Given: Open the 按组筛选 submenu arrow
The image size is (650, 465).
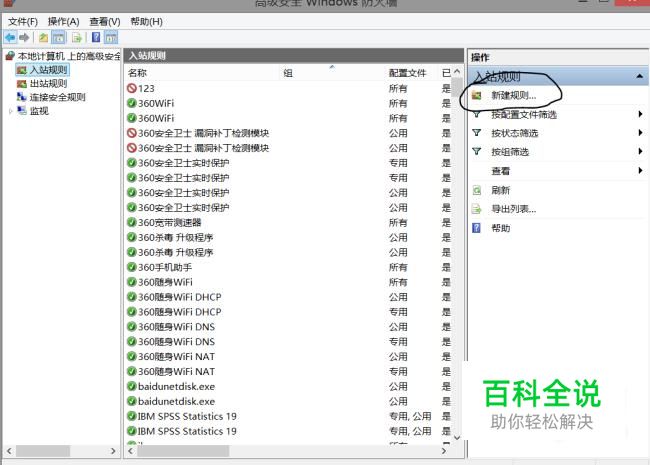Looking at the screenshot, I should coord(640,151).
